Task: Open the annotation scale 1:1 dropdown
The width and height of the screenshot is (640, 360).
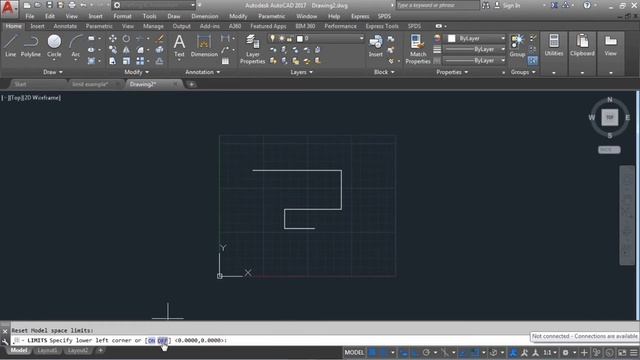Action: [x=550, y=352]
